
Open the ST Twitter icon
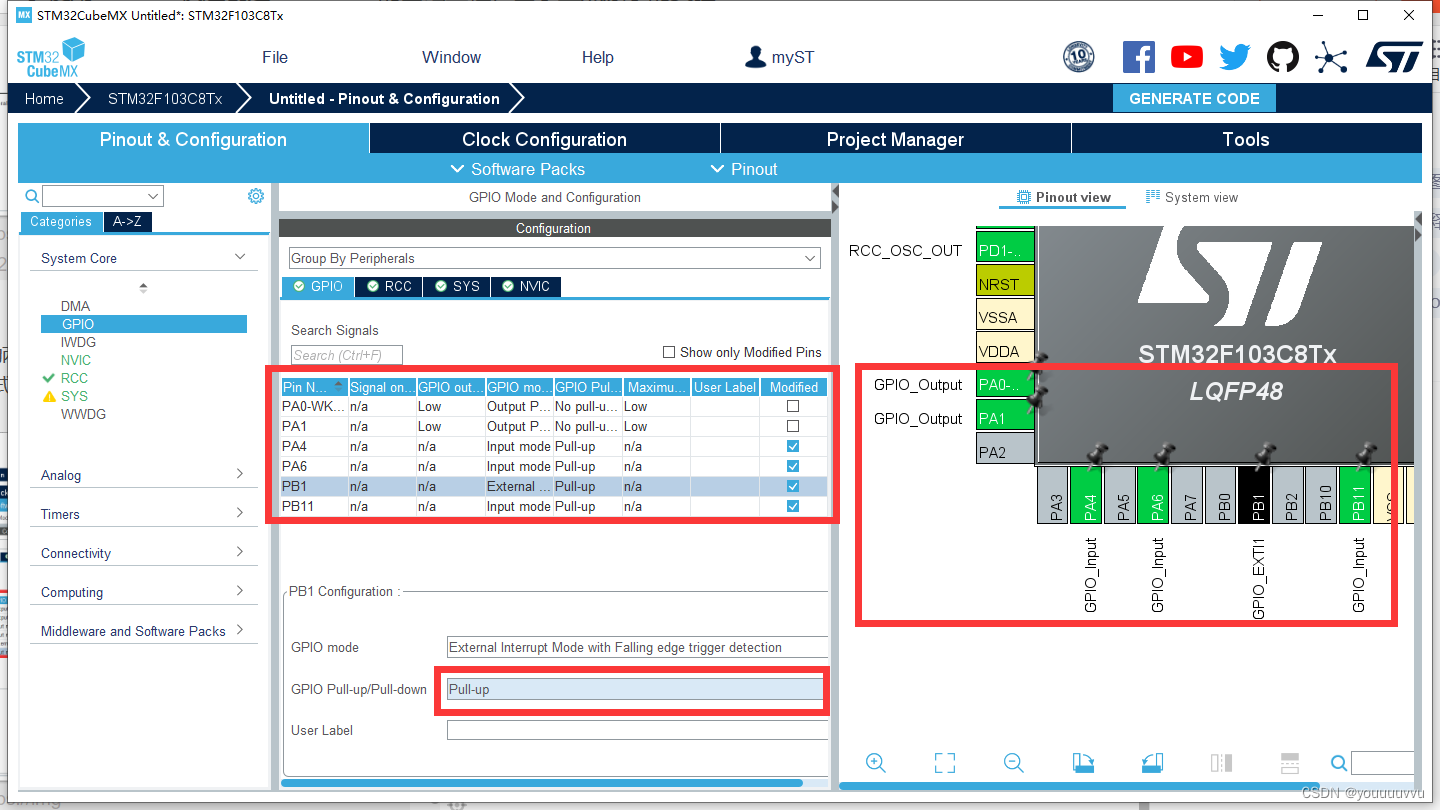[x=1235, y=57]
